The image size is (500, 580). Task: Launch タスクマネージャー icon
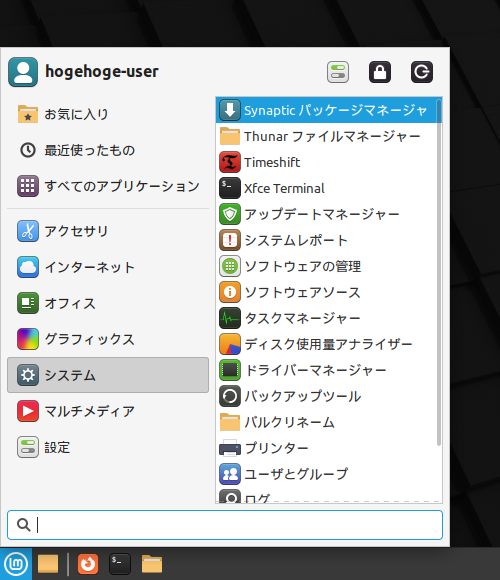230,318
